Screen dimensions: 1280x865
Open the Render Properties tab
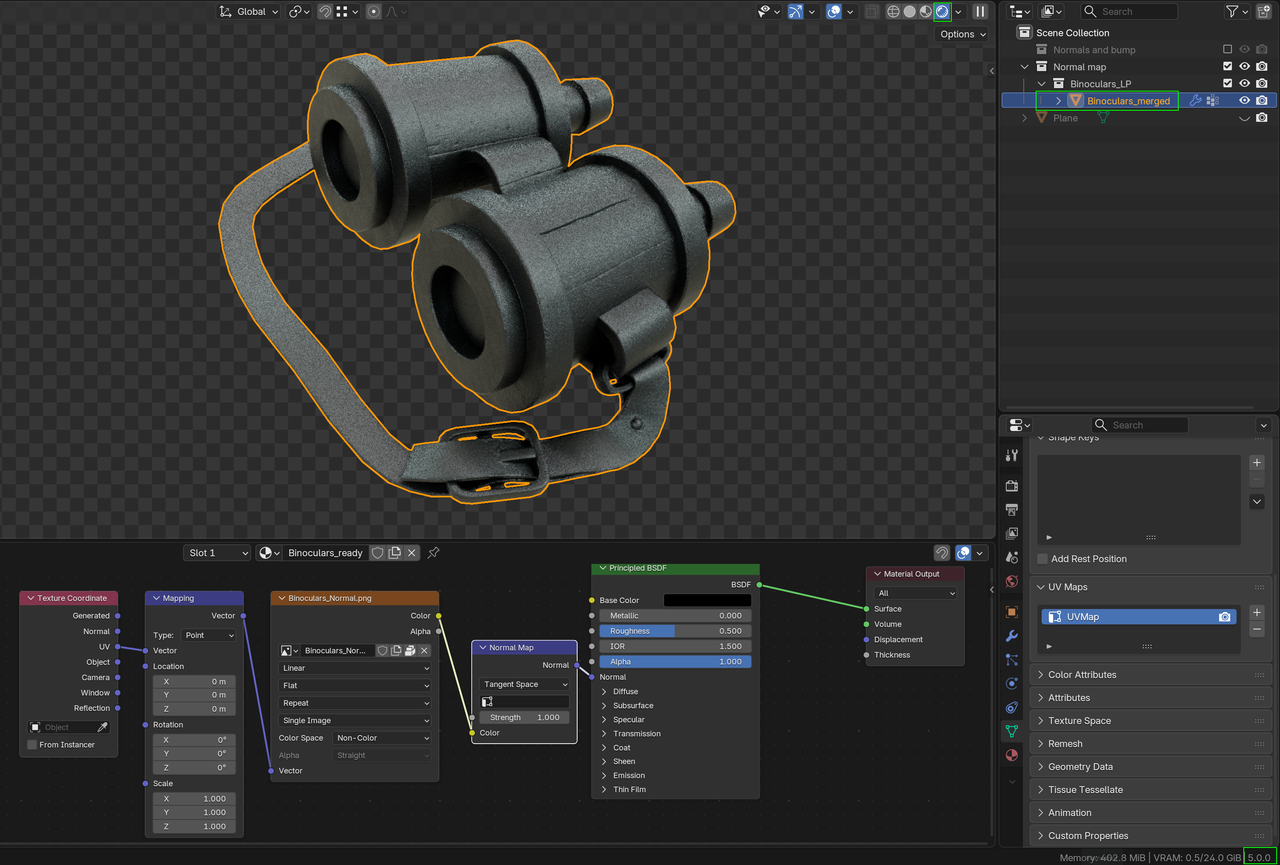pyautogui.click(x=1011, y=484)
